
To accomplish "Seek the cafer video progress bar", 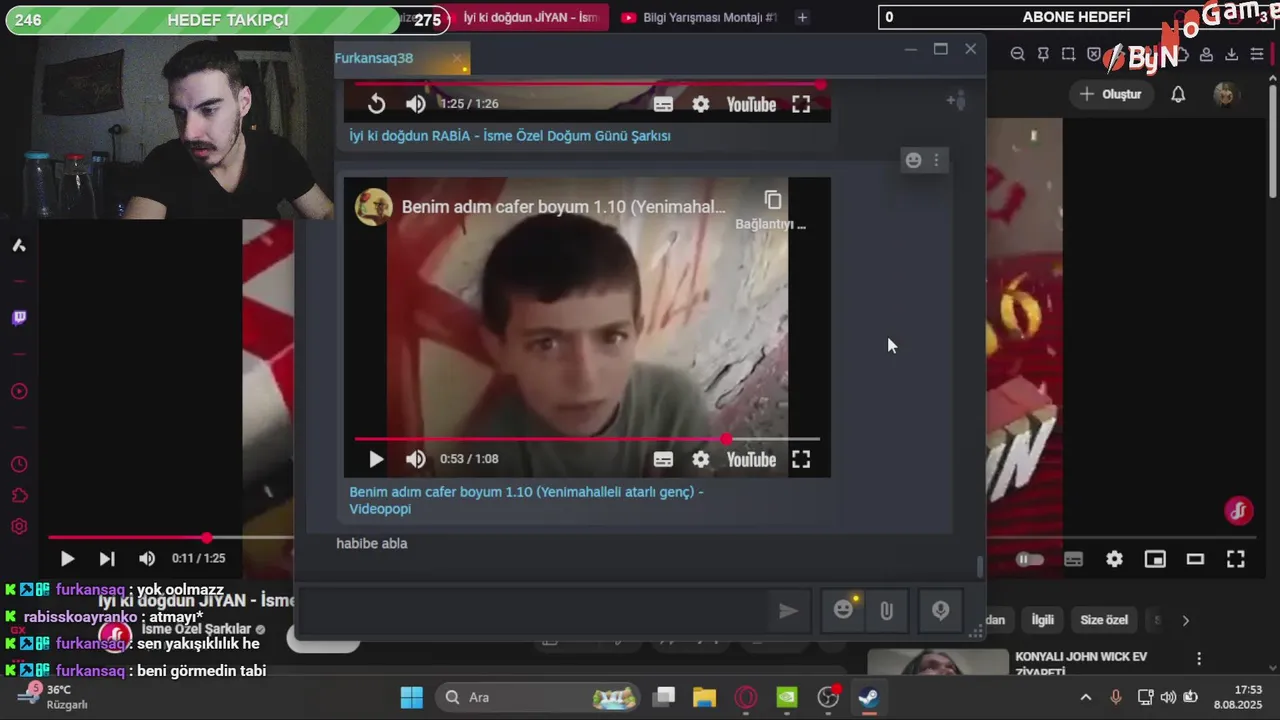I will click(x=587, y=438).
